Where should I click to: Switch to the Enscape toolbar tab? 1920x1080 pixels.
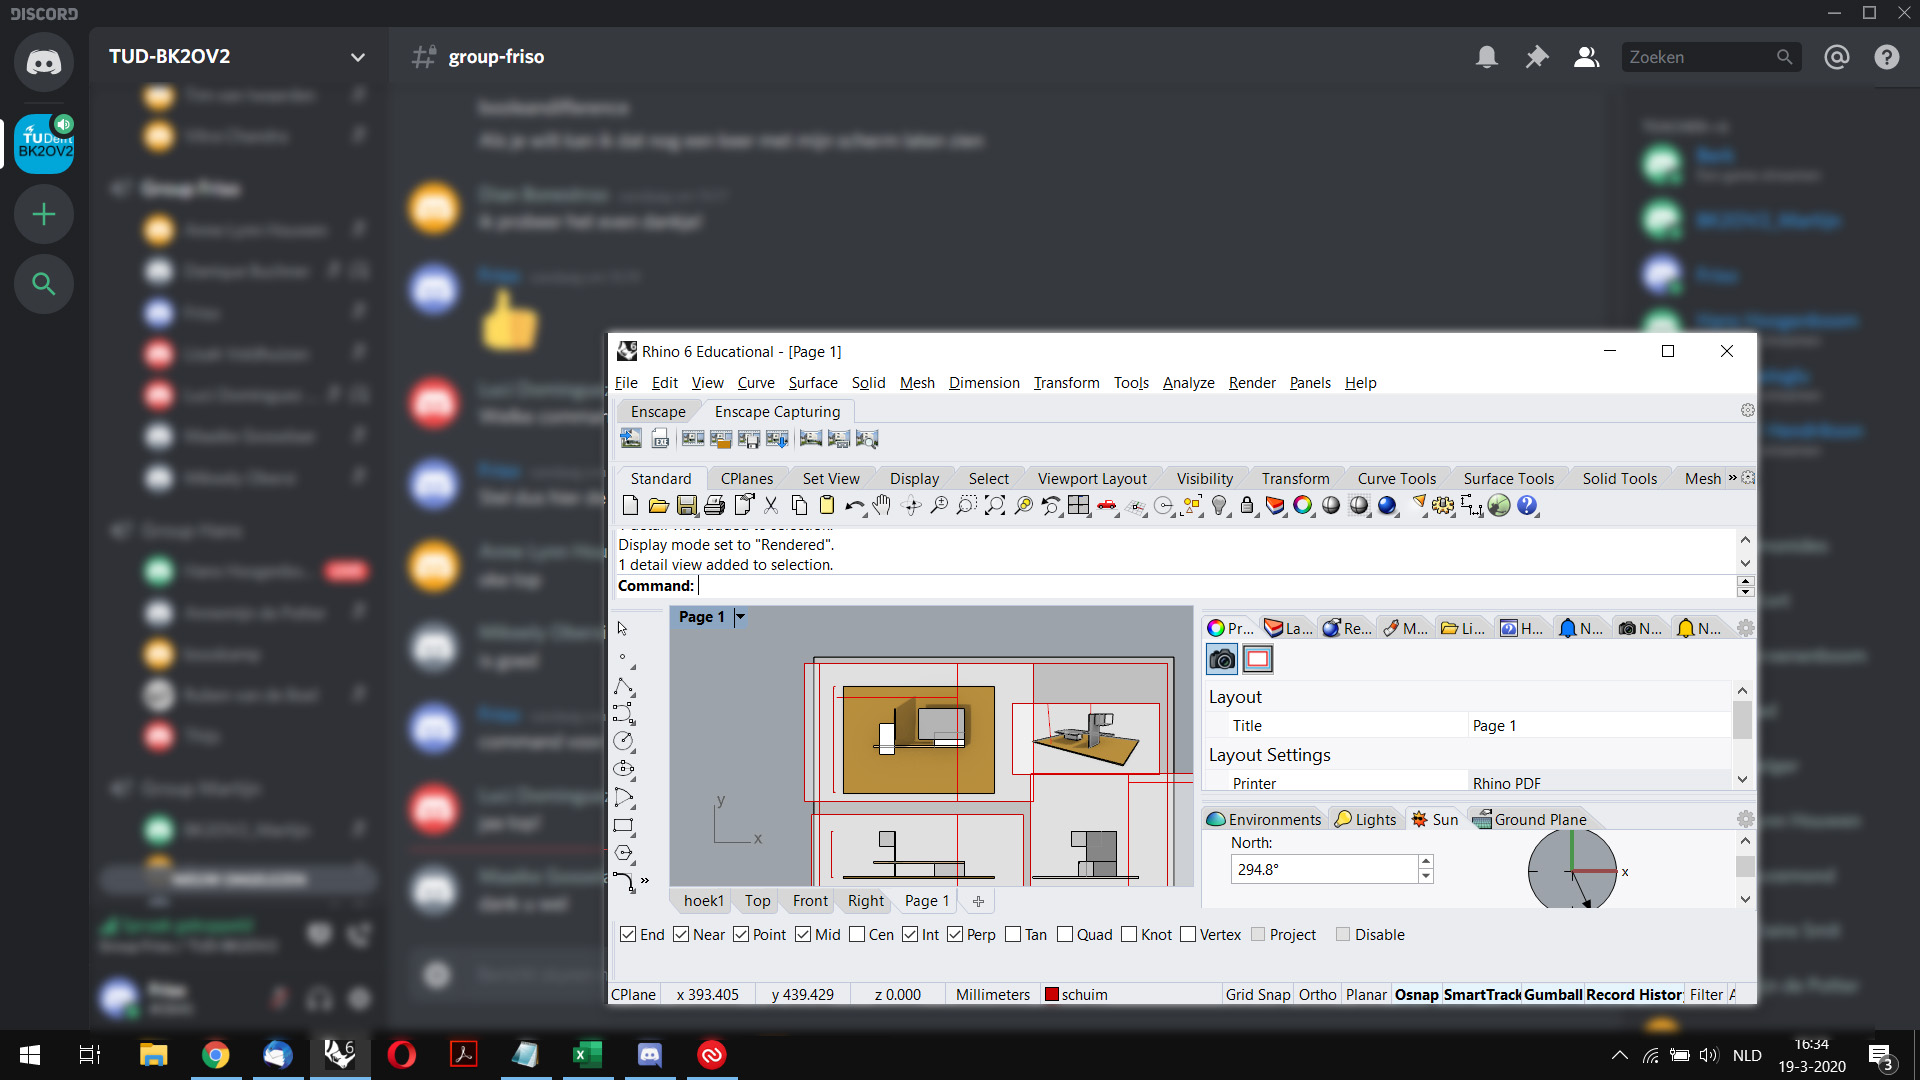coord(658,412)
